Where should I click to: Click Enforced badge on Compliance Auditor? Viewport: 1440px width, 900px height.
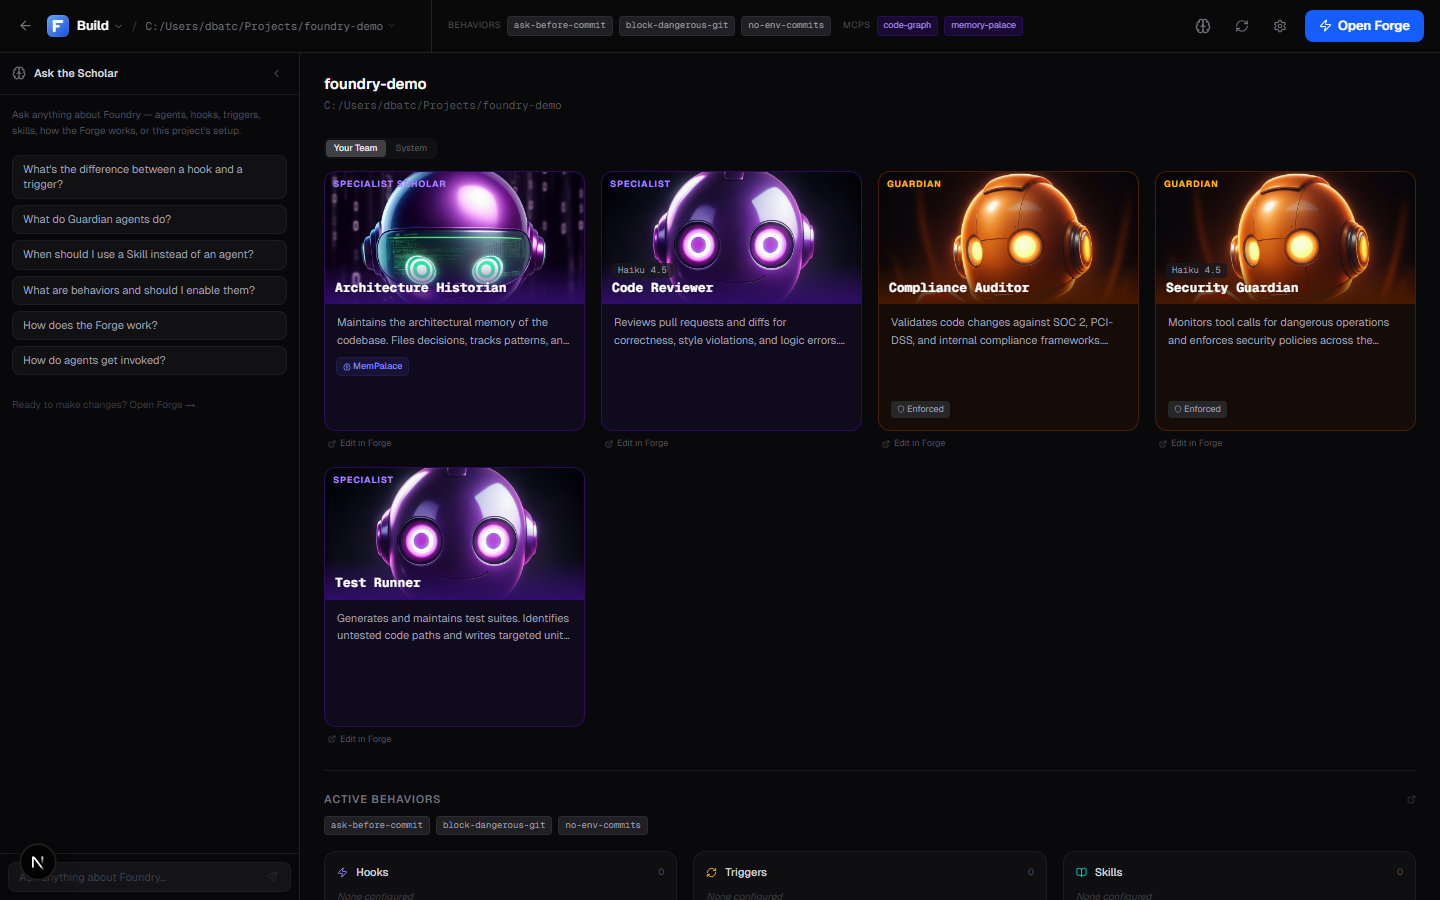(920, 409)
